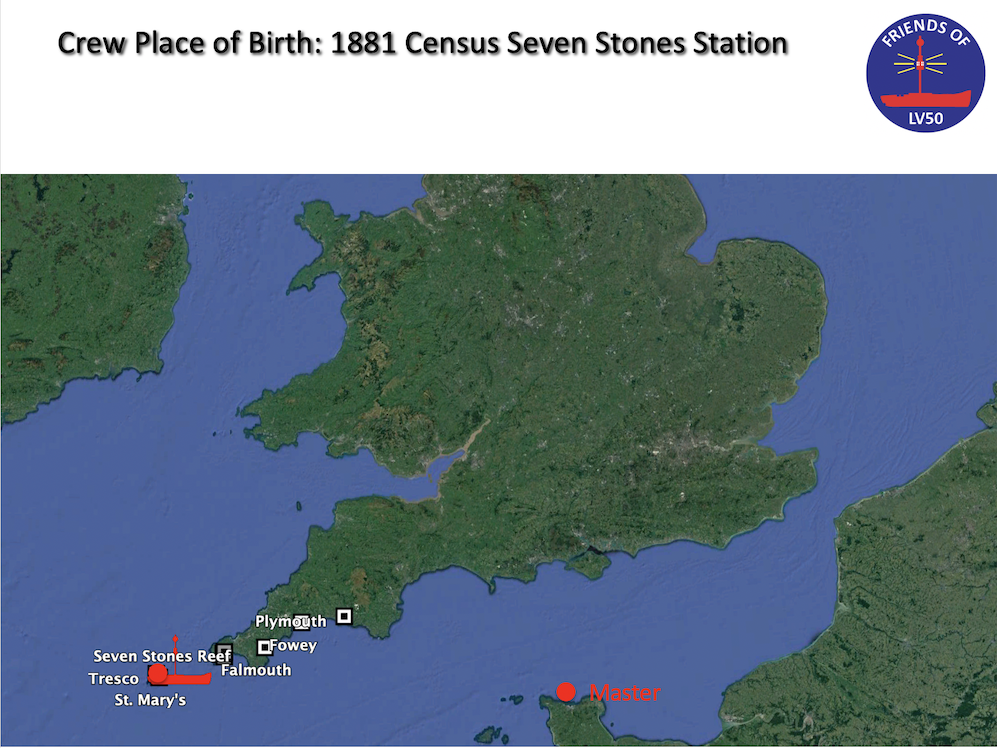997x748 pixels.
Task: Click the 'Plymouth' map label
Action: pyautogui.click(x=291, y=621)
